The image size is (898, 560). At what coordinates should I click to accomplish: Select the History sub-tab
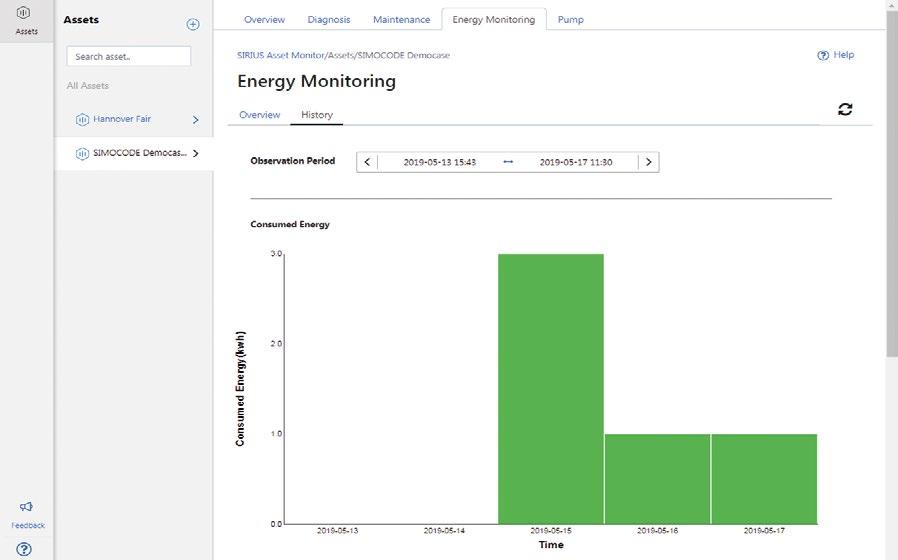pos(317,115)
